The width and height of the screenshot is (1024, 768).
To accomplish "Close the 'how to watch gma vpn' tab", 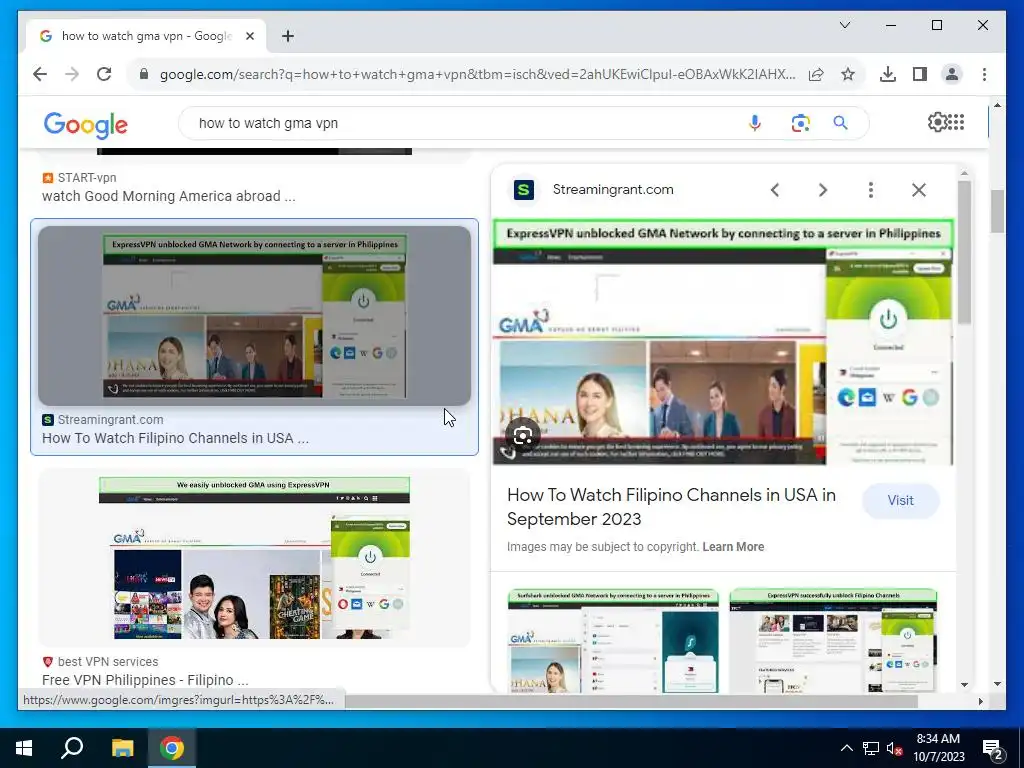I will click(x=249, y=36).
